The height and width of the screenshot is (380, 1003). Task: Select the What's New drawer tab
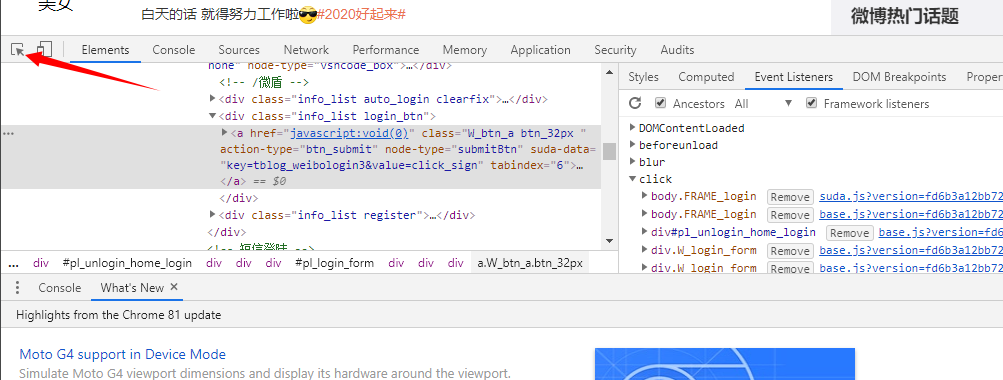click(132, 288)
